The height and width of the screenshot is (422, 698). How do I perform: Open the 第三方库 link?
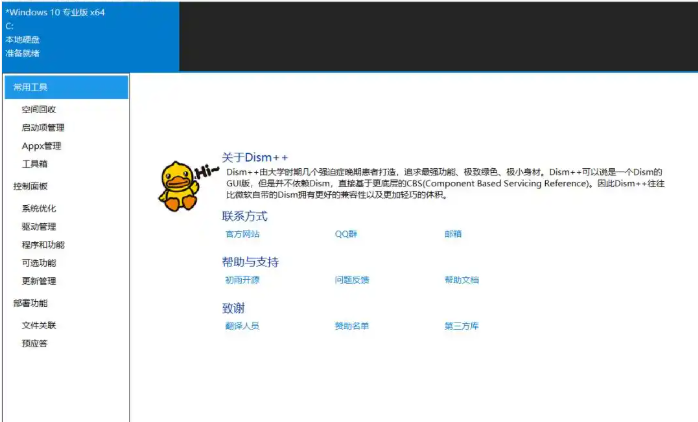pyautogui.click(x=462, y=326)
